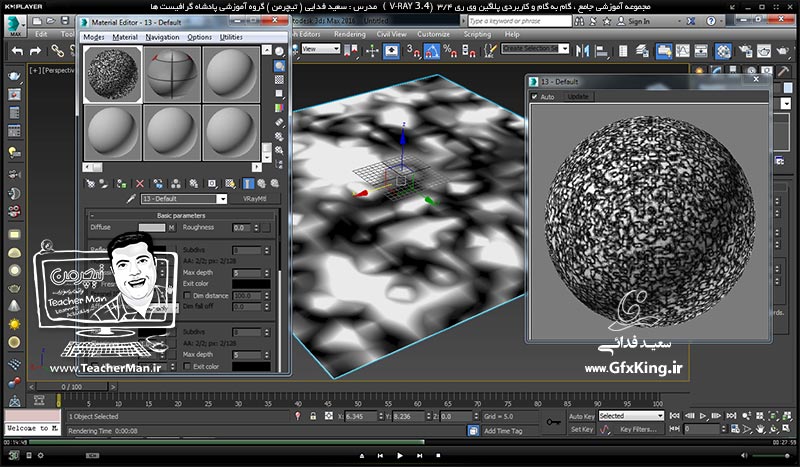The height and width of the screenshot is (467, 800).
Task: Open the Align tool icon
Action: (602, 51)
